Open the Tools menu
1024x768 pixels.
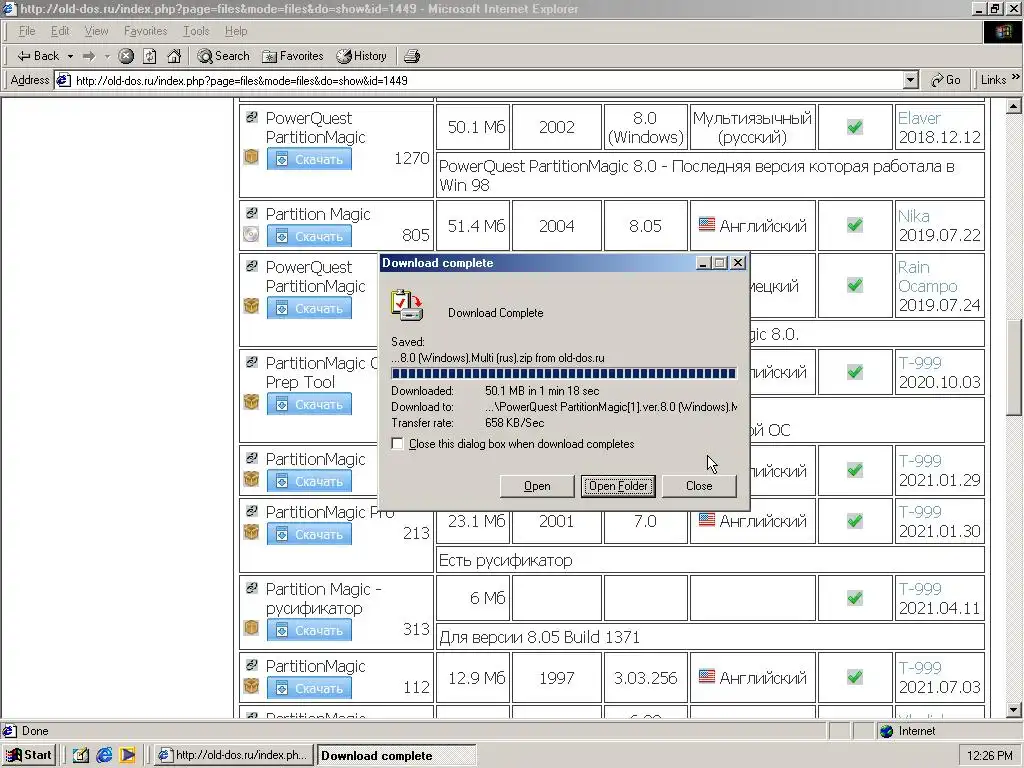click(196, 31)
